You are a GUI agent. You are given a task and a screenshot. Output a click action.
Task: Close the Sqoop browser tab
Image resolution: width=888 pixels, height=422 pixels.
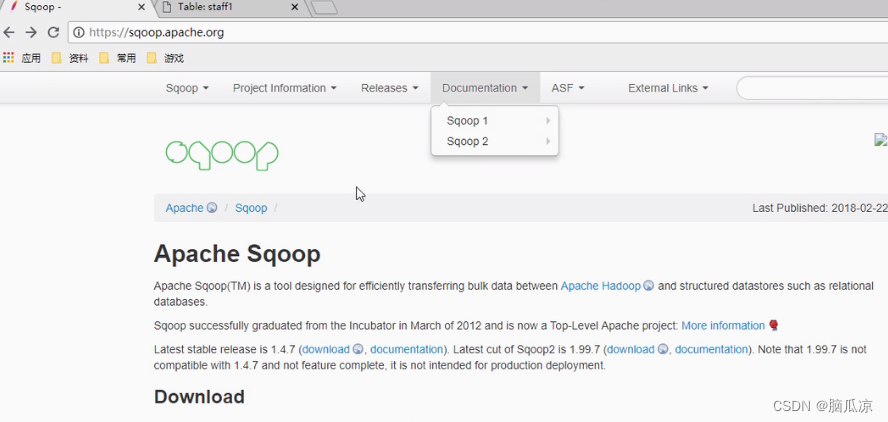(x=142, y=7)
